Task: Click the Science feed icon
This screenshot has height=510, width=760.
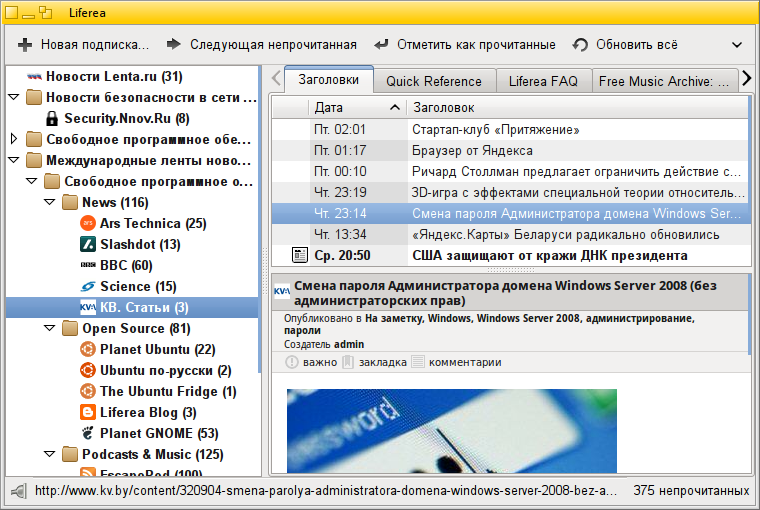Action: pos(88,287)
